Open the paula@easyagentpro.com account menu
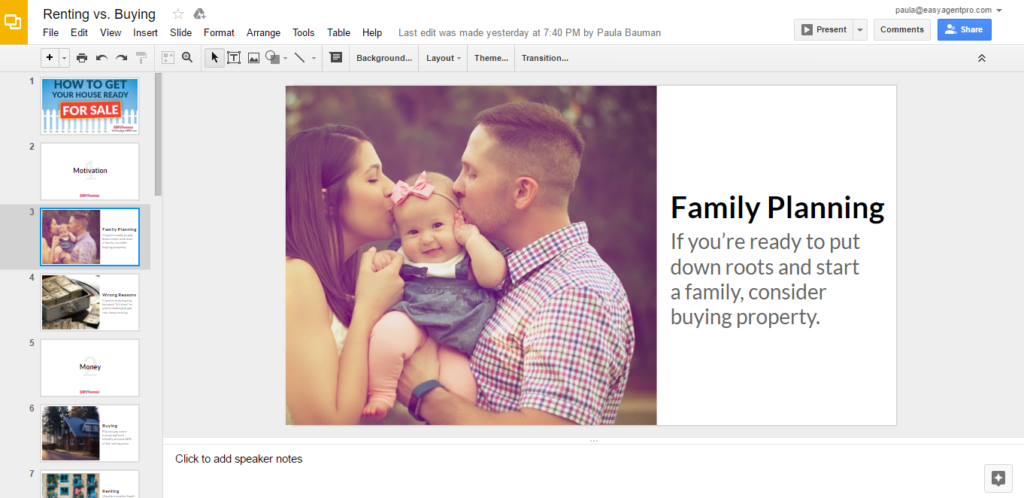The height and width of the screenshot is (498, 1024). tap(948, 10)
